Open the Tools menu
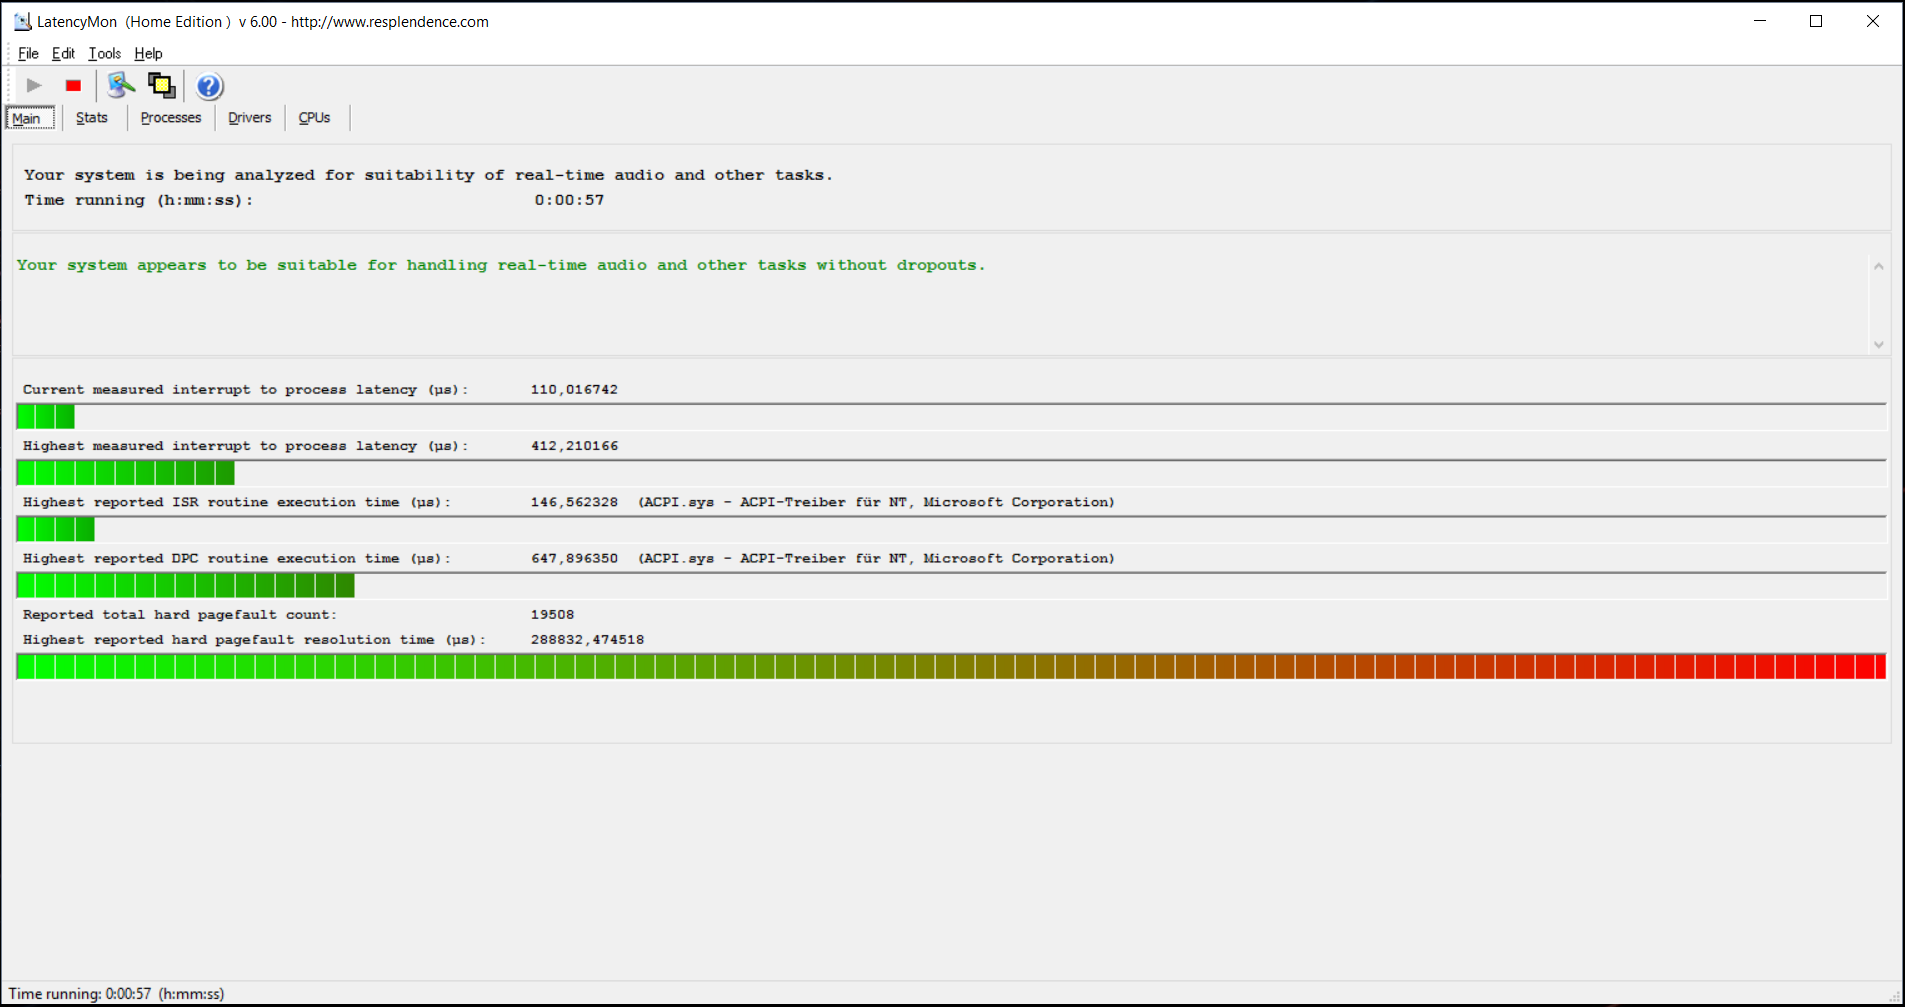This screenshot has width=1905, height=1007. coord(104,54)
